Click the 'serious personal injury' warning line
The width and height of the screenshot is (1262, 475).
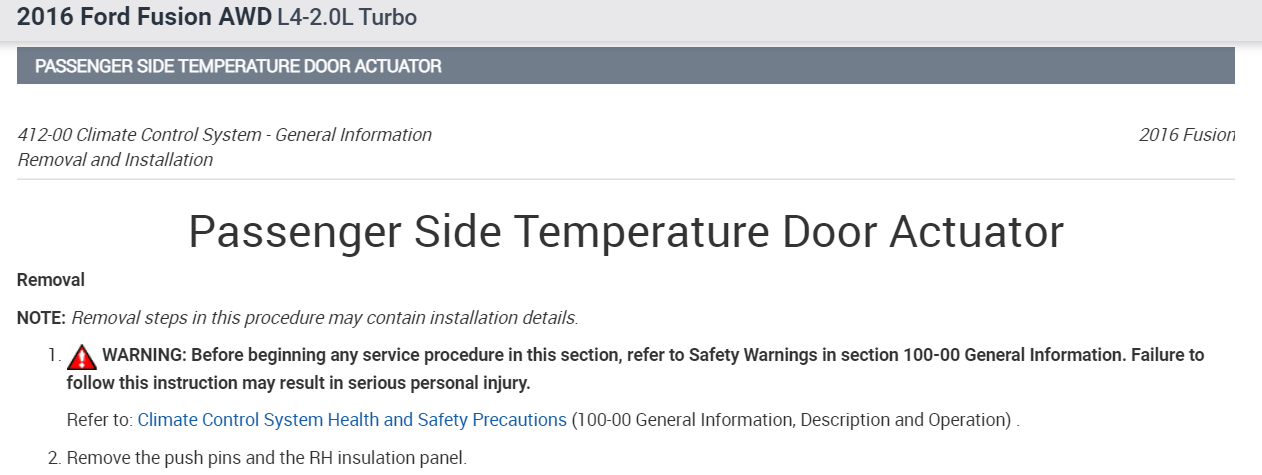pyautogui.click(x=298, y=383)
